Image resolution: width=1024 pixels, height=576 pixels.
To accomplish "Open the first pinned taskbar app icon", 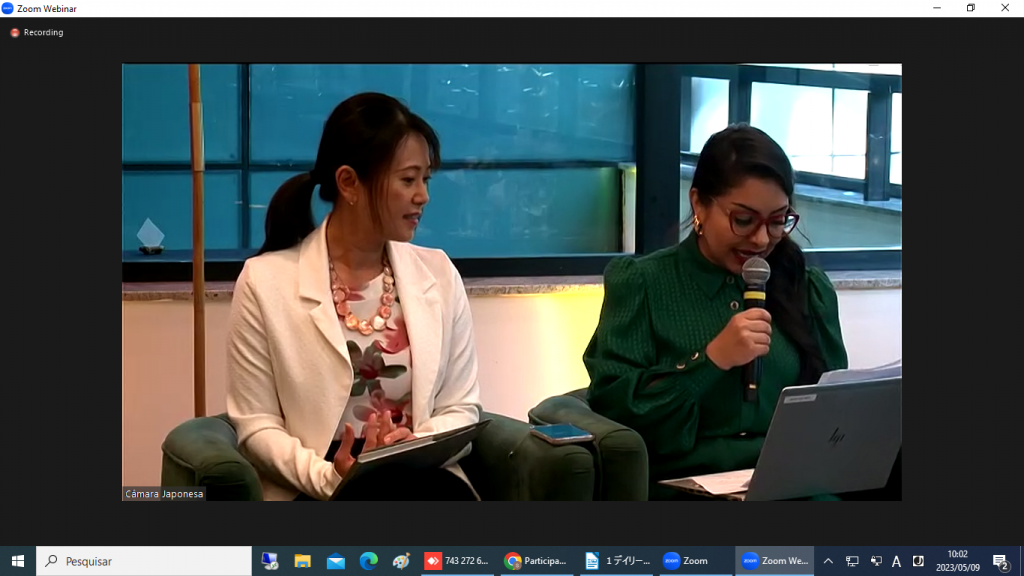I will pos(269,561).
